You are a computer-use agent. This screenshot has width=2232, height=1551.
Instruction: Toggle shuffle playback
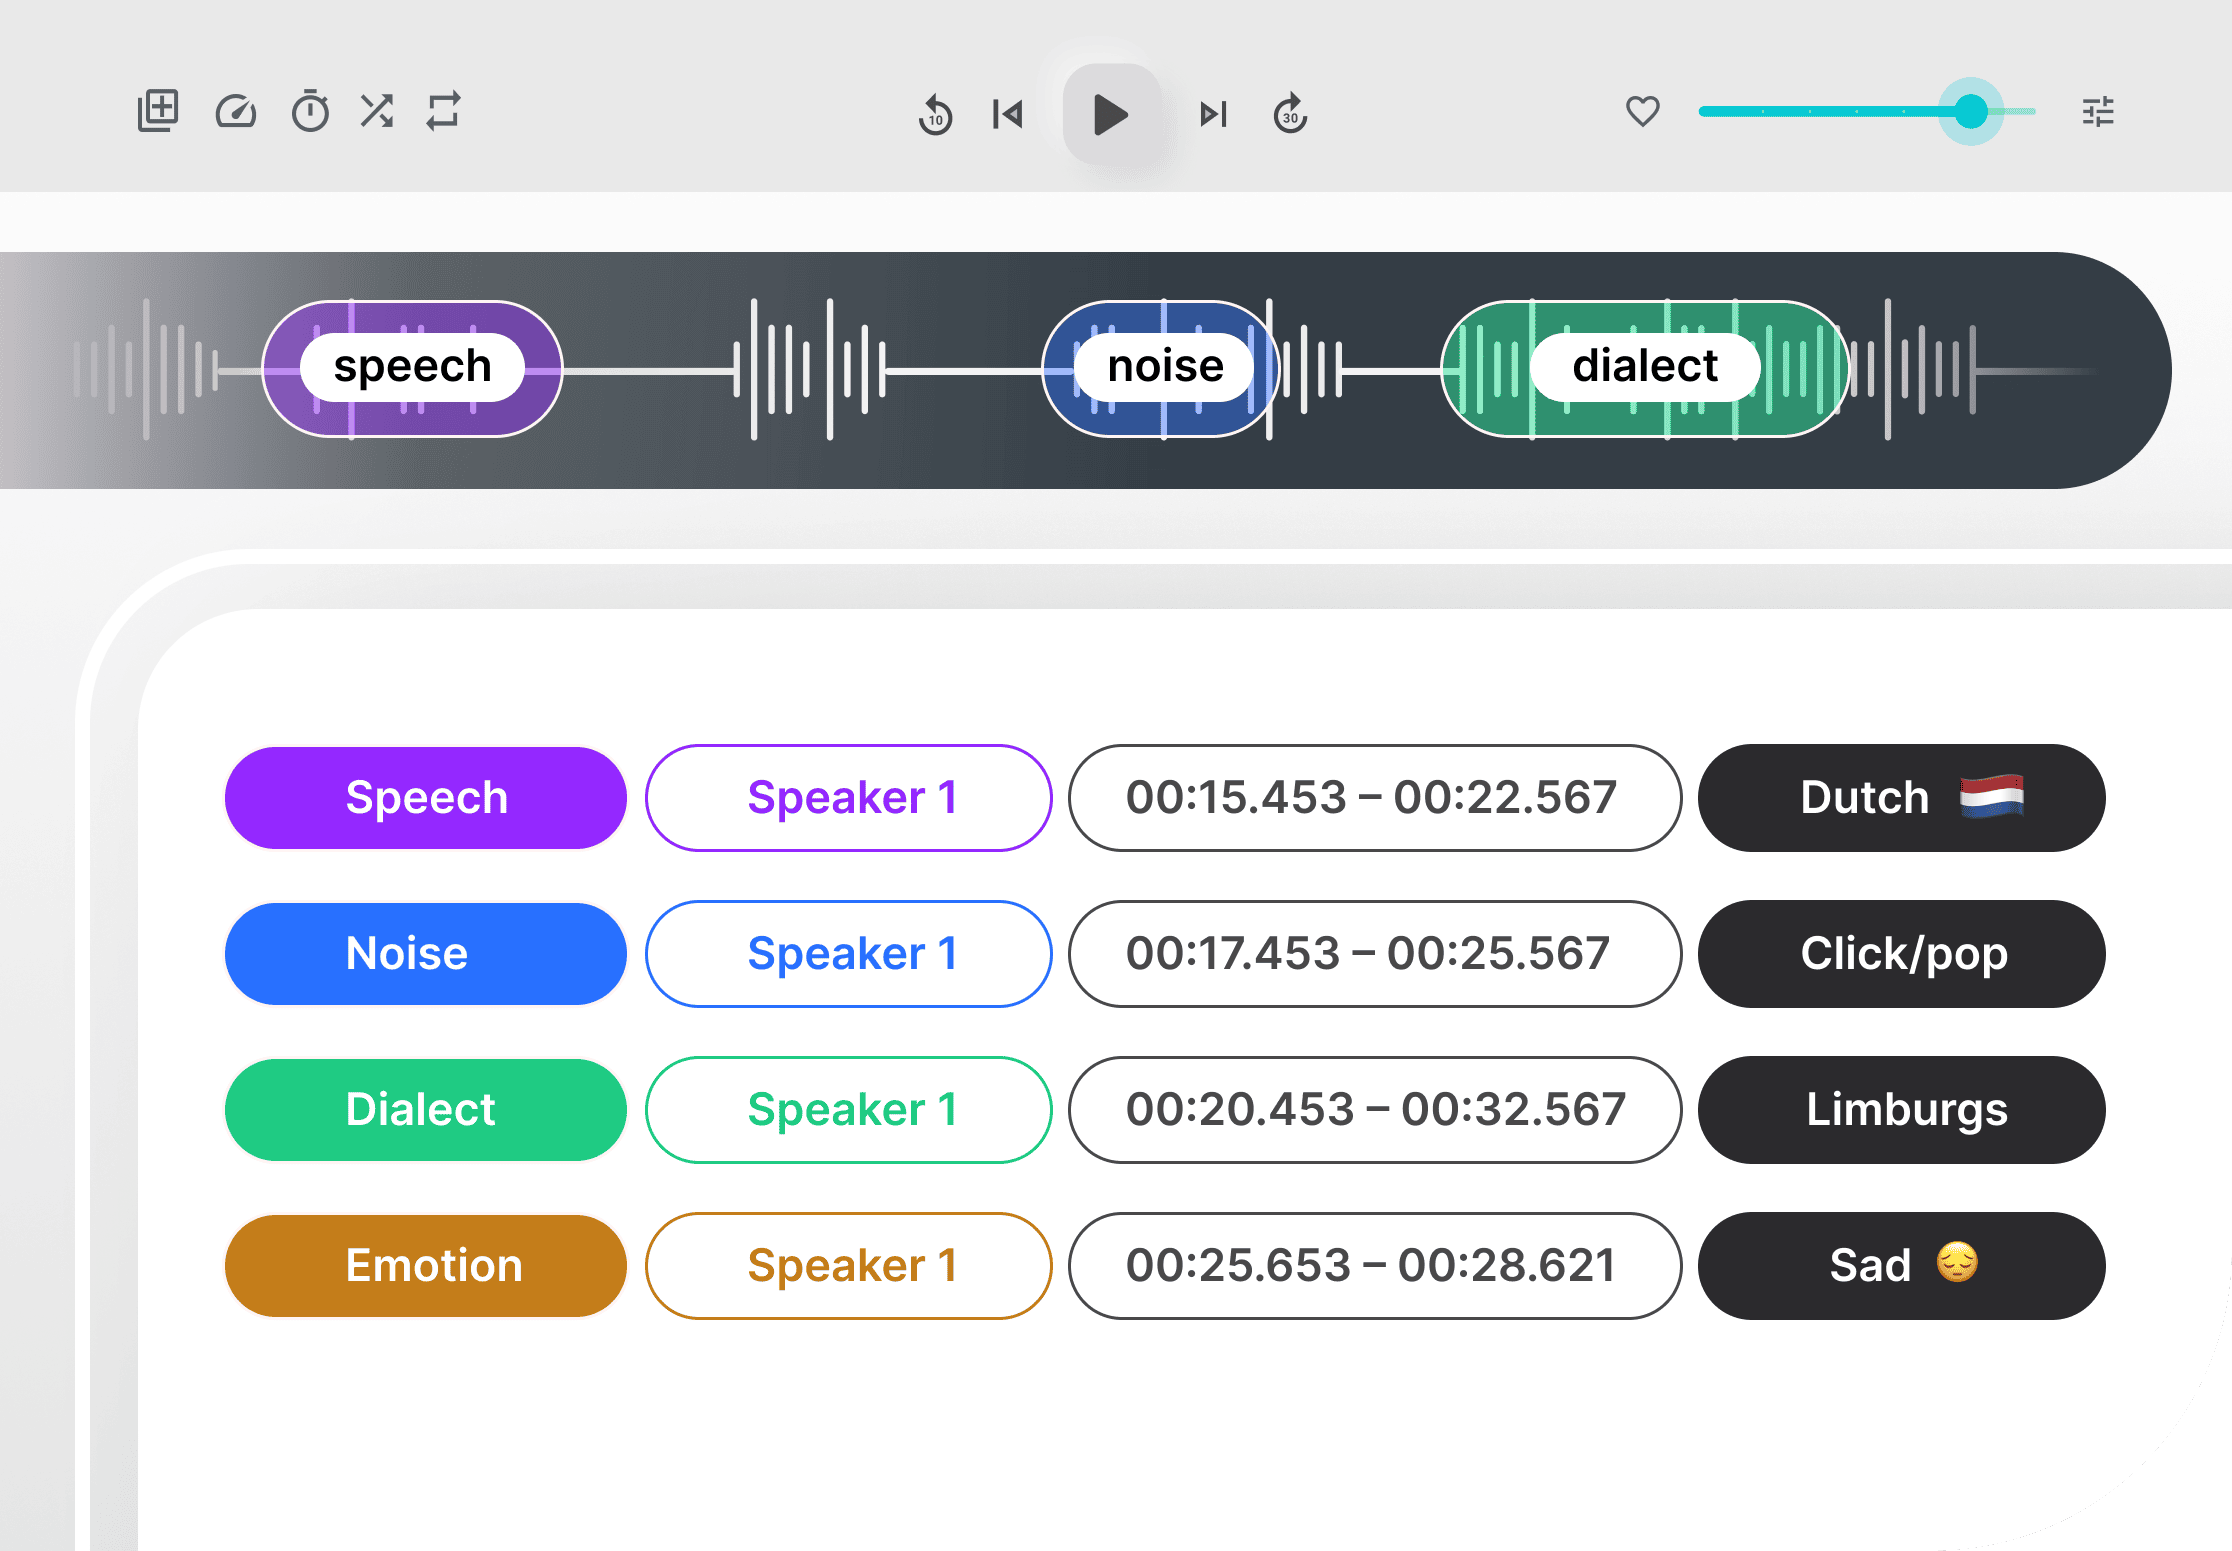[377, 111]
